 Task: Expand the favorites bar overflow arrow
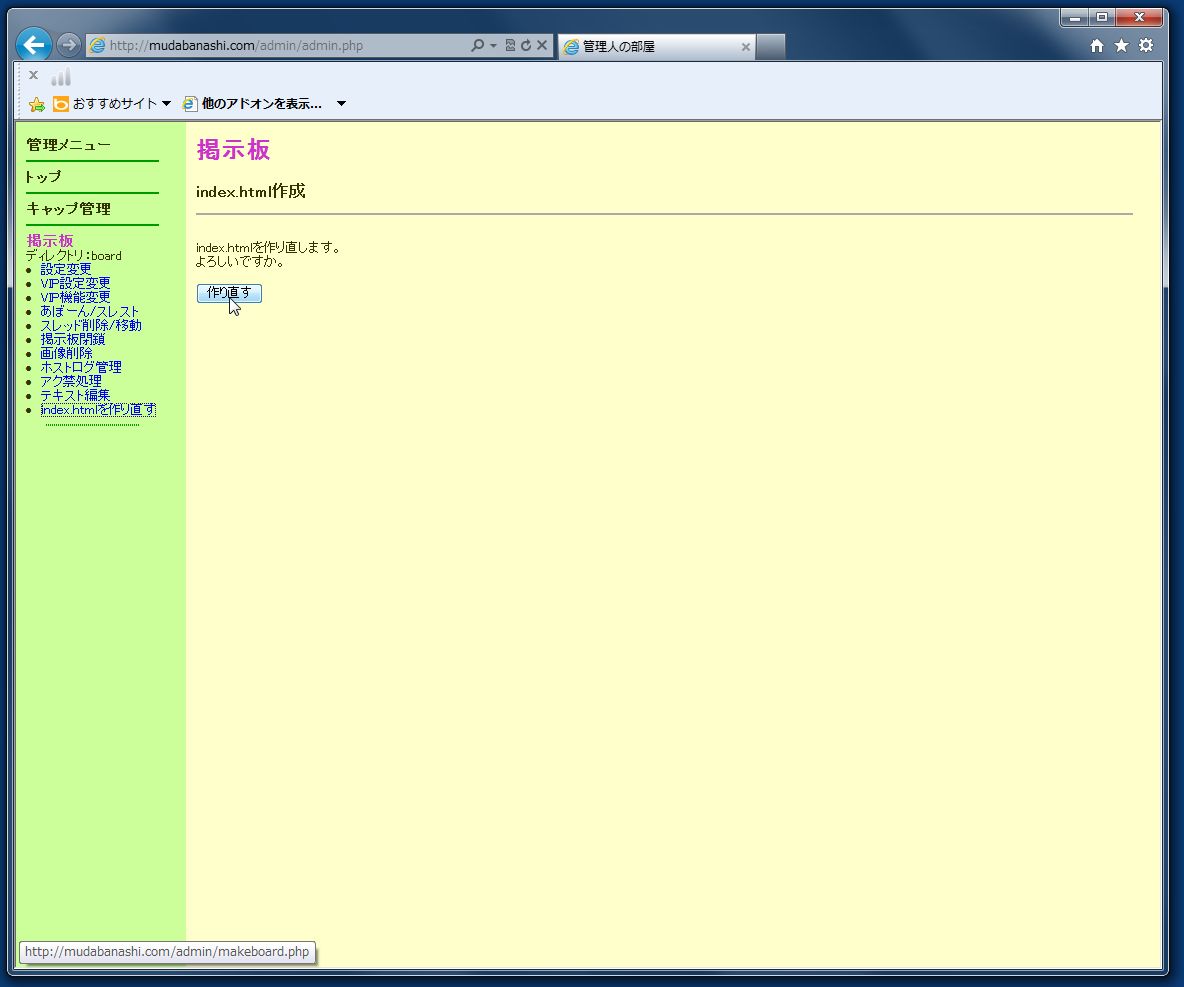pos(341,103)
